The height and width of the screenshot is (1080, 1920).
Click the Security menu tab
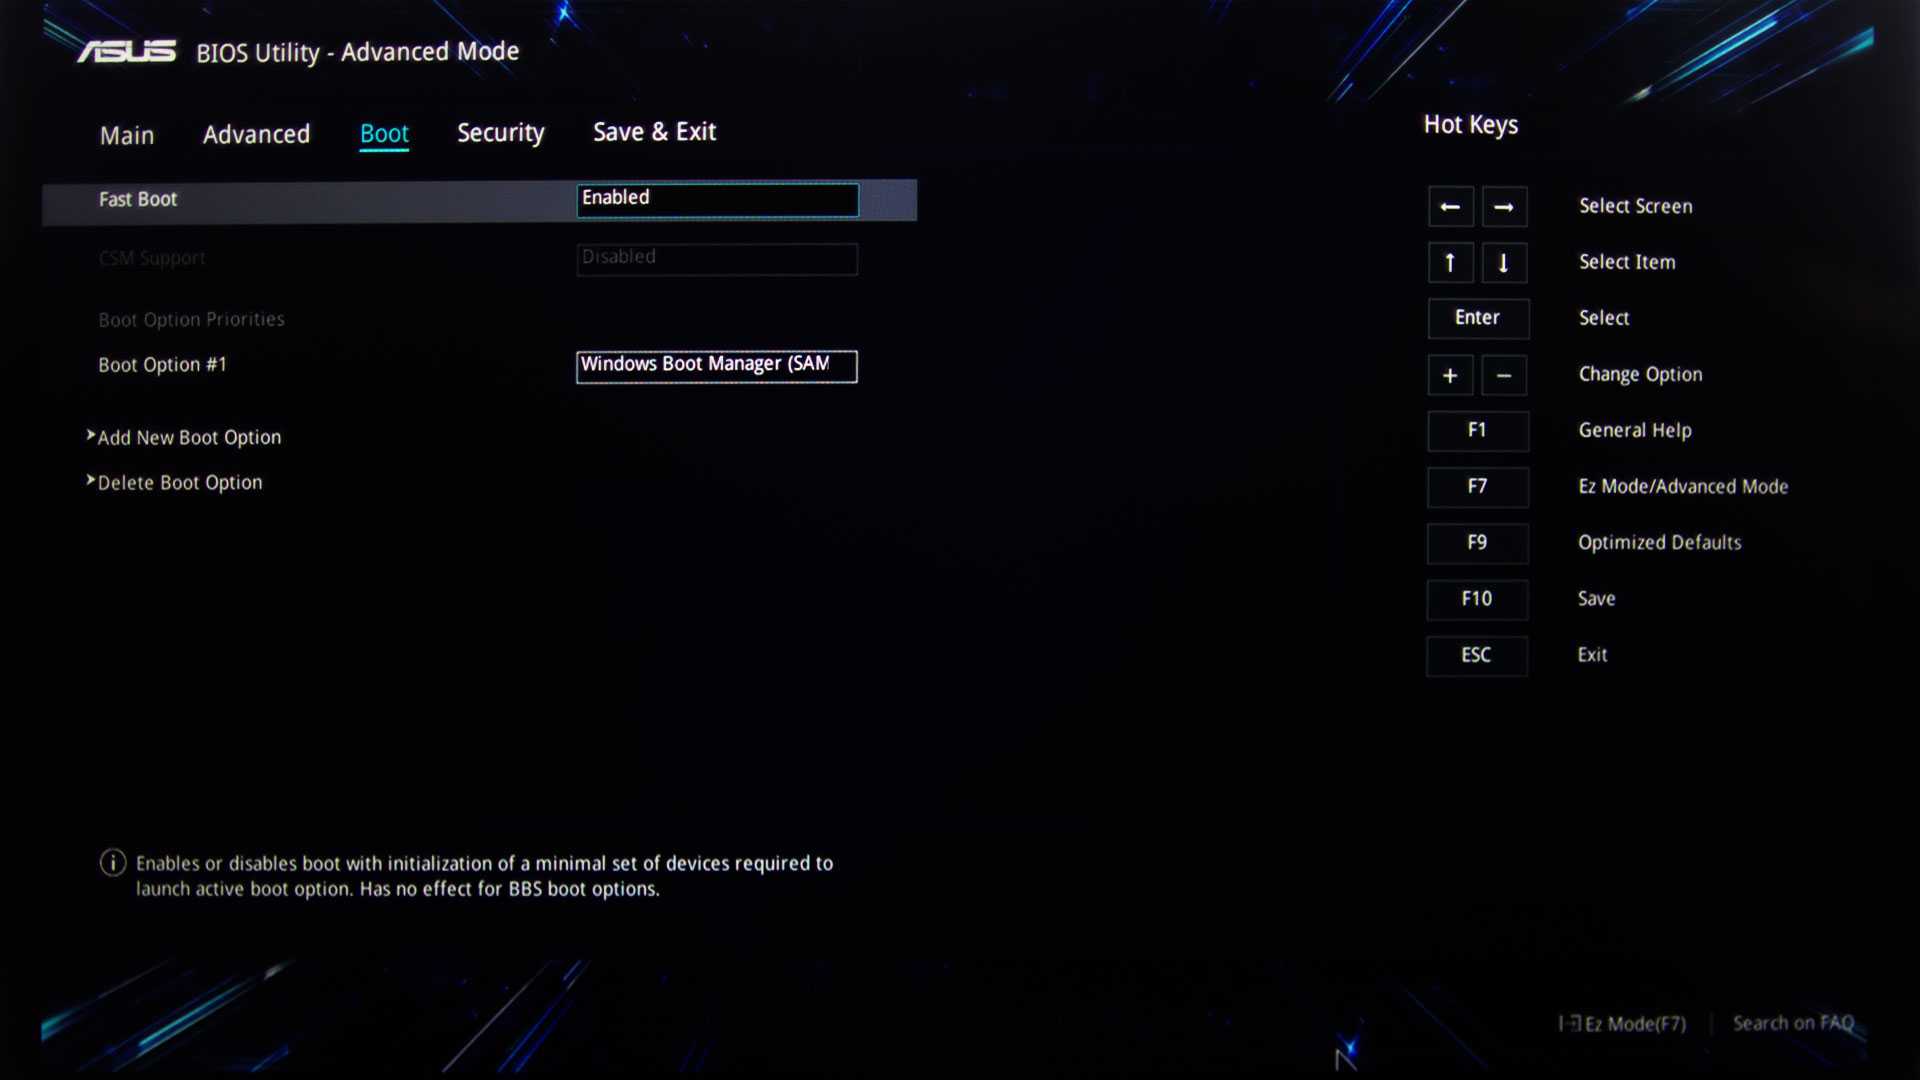coord(500,131)
